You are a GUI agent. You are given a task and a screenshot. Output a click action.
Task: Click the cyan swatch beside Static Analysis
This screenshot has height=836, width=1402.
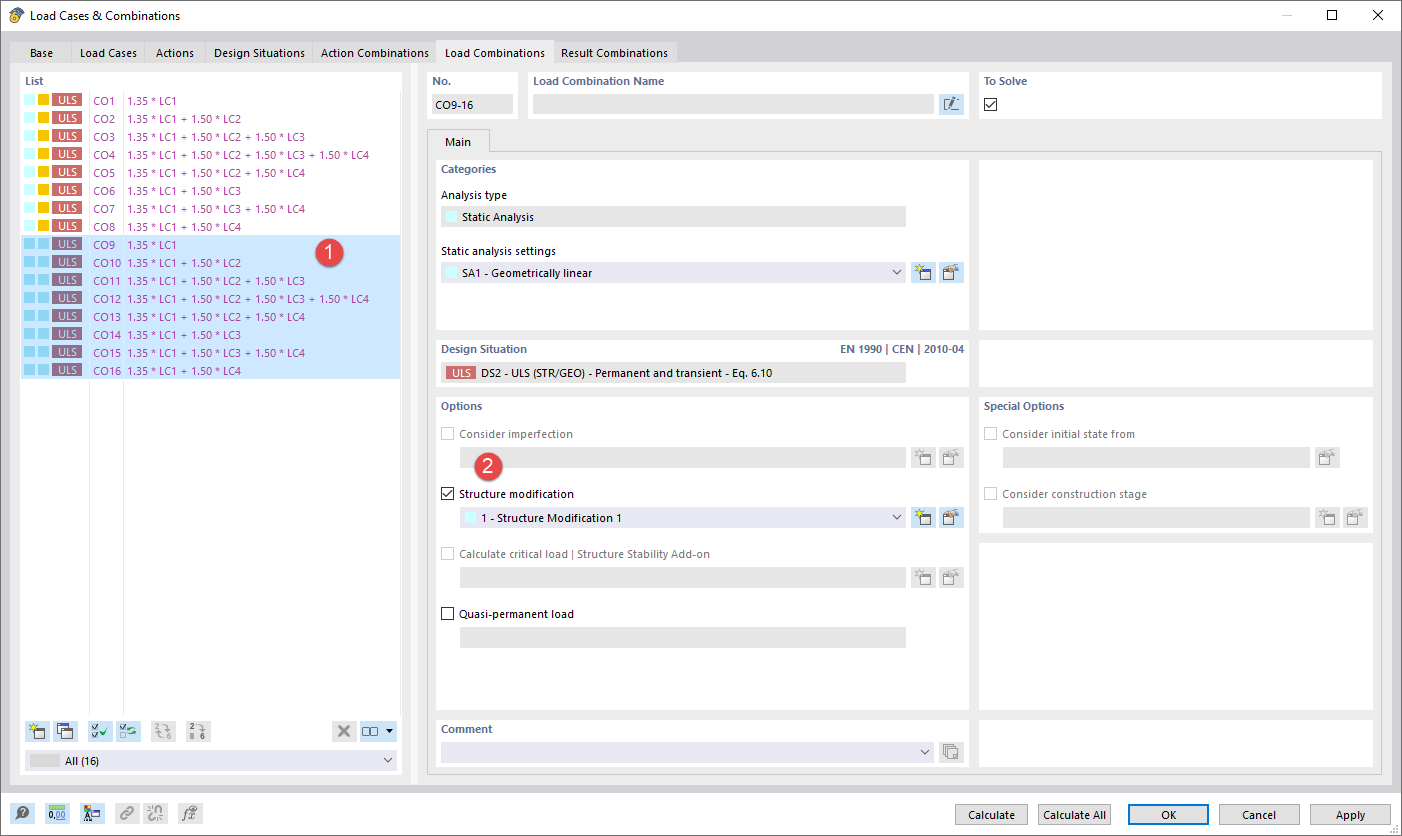click(452, 217)
